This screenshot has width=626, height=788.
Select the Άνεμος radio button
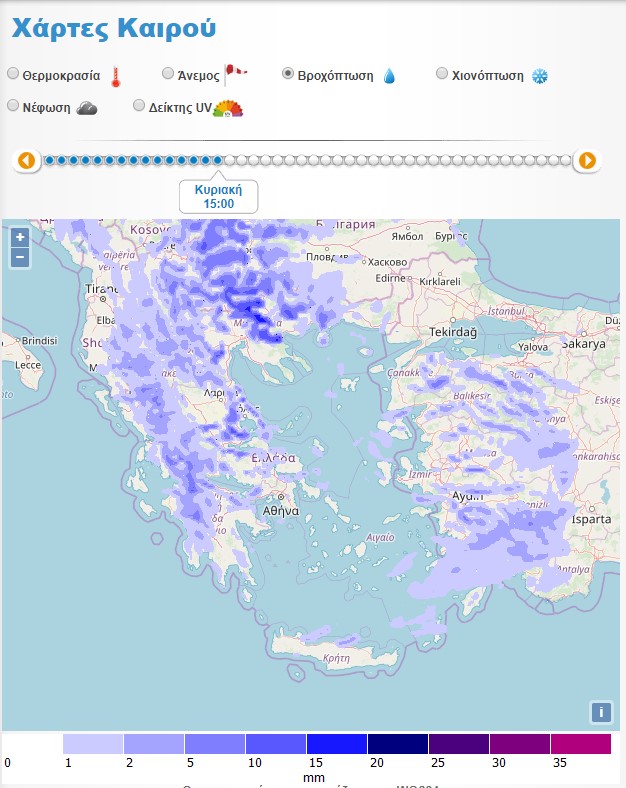[168, 74]
